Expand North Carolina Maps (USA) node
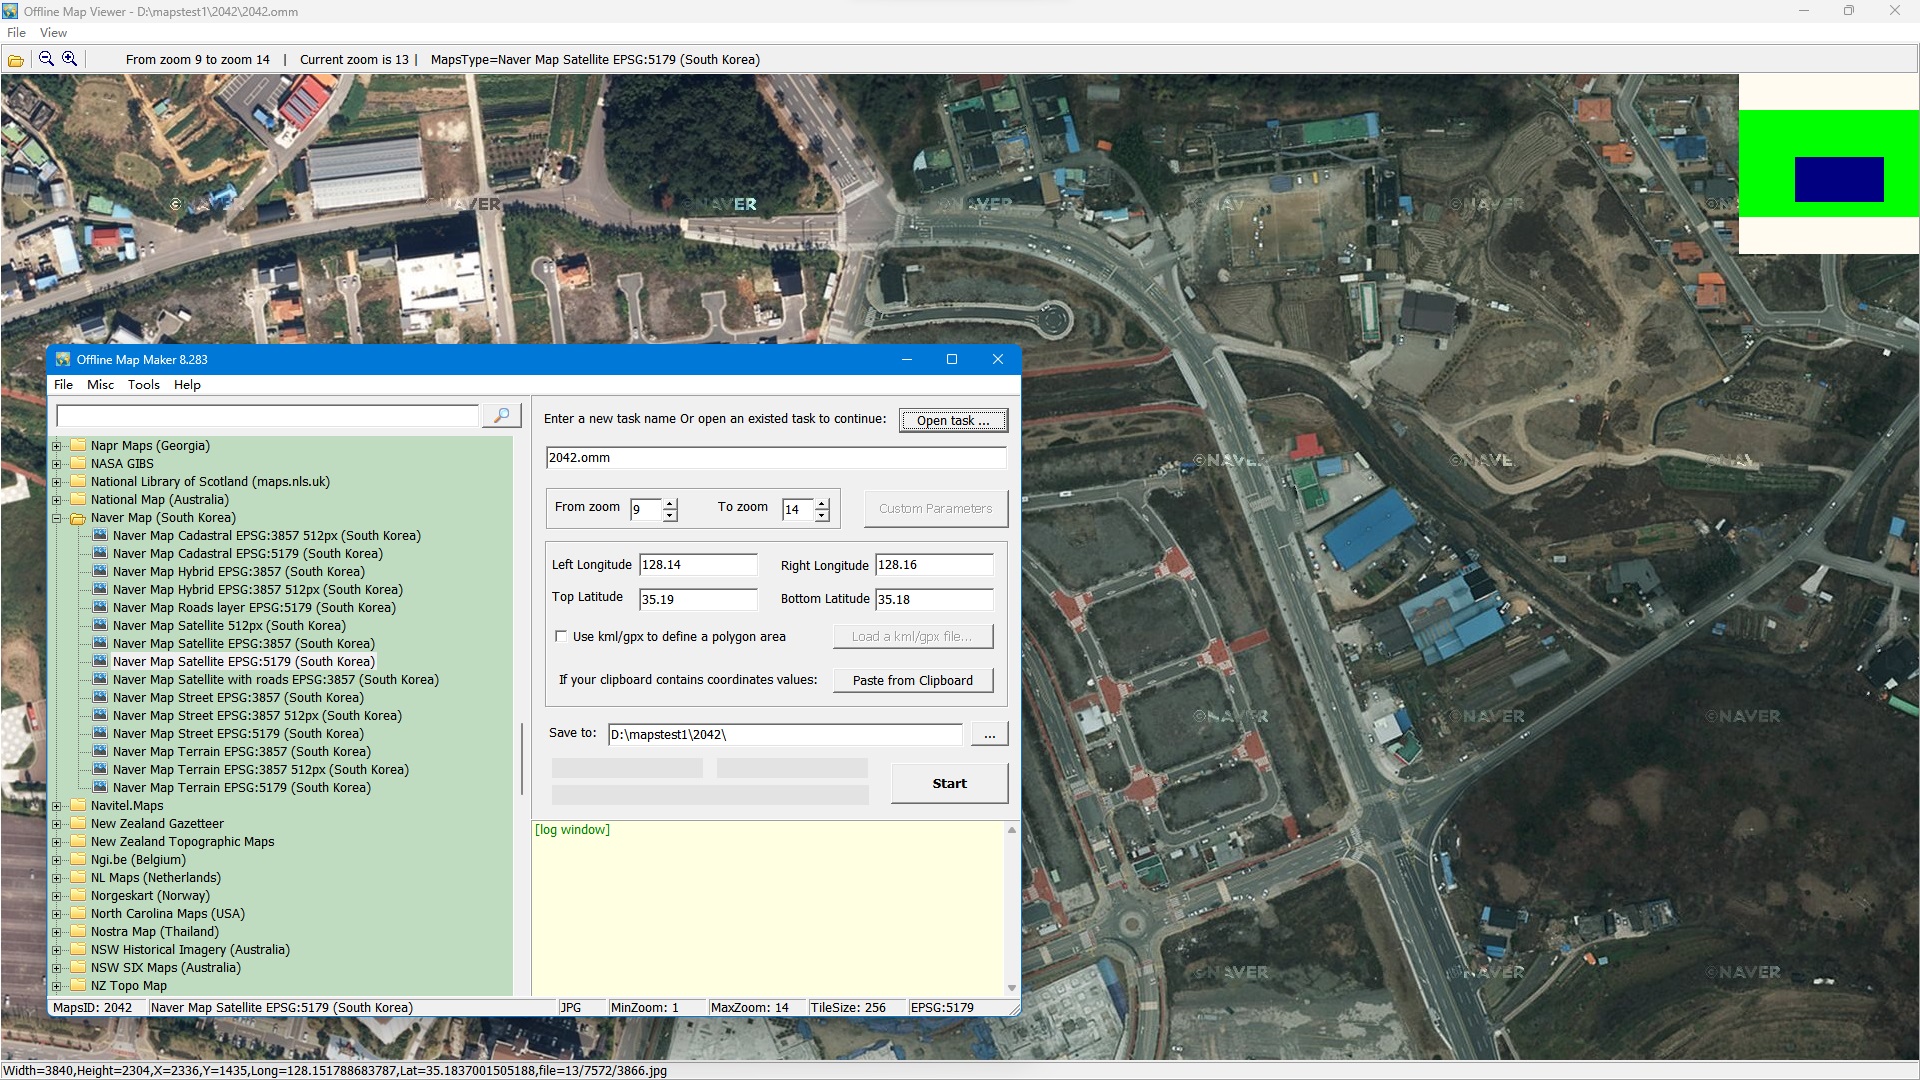Screen dimensions: 1920x1080 click(57, 914)
